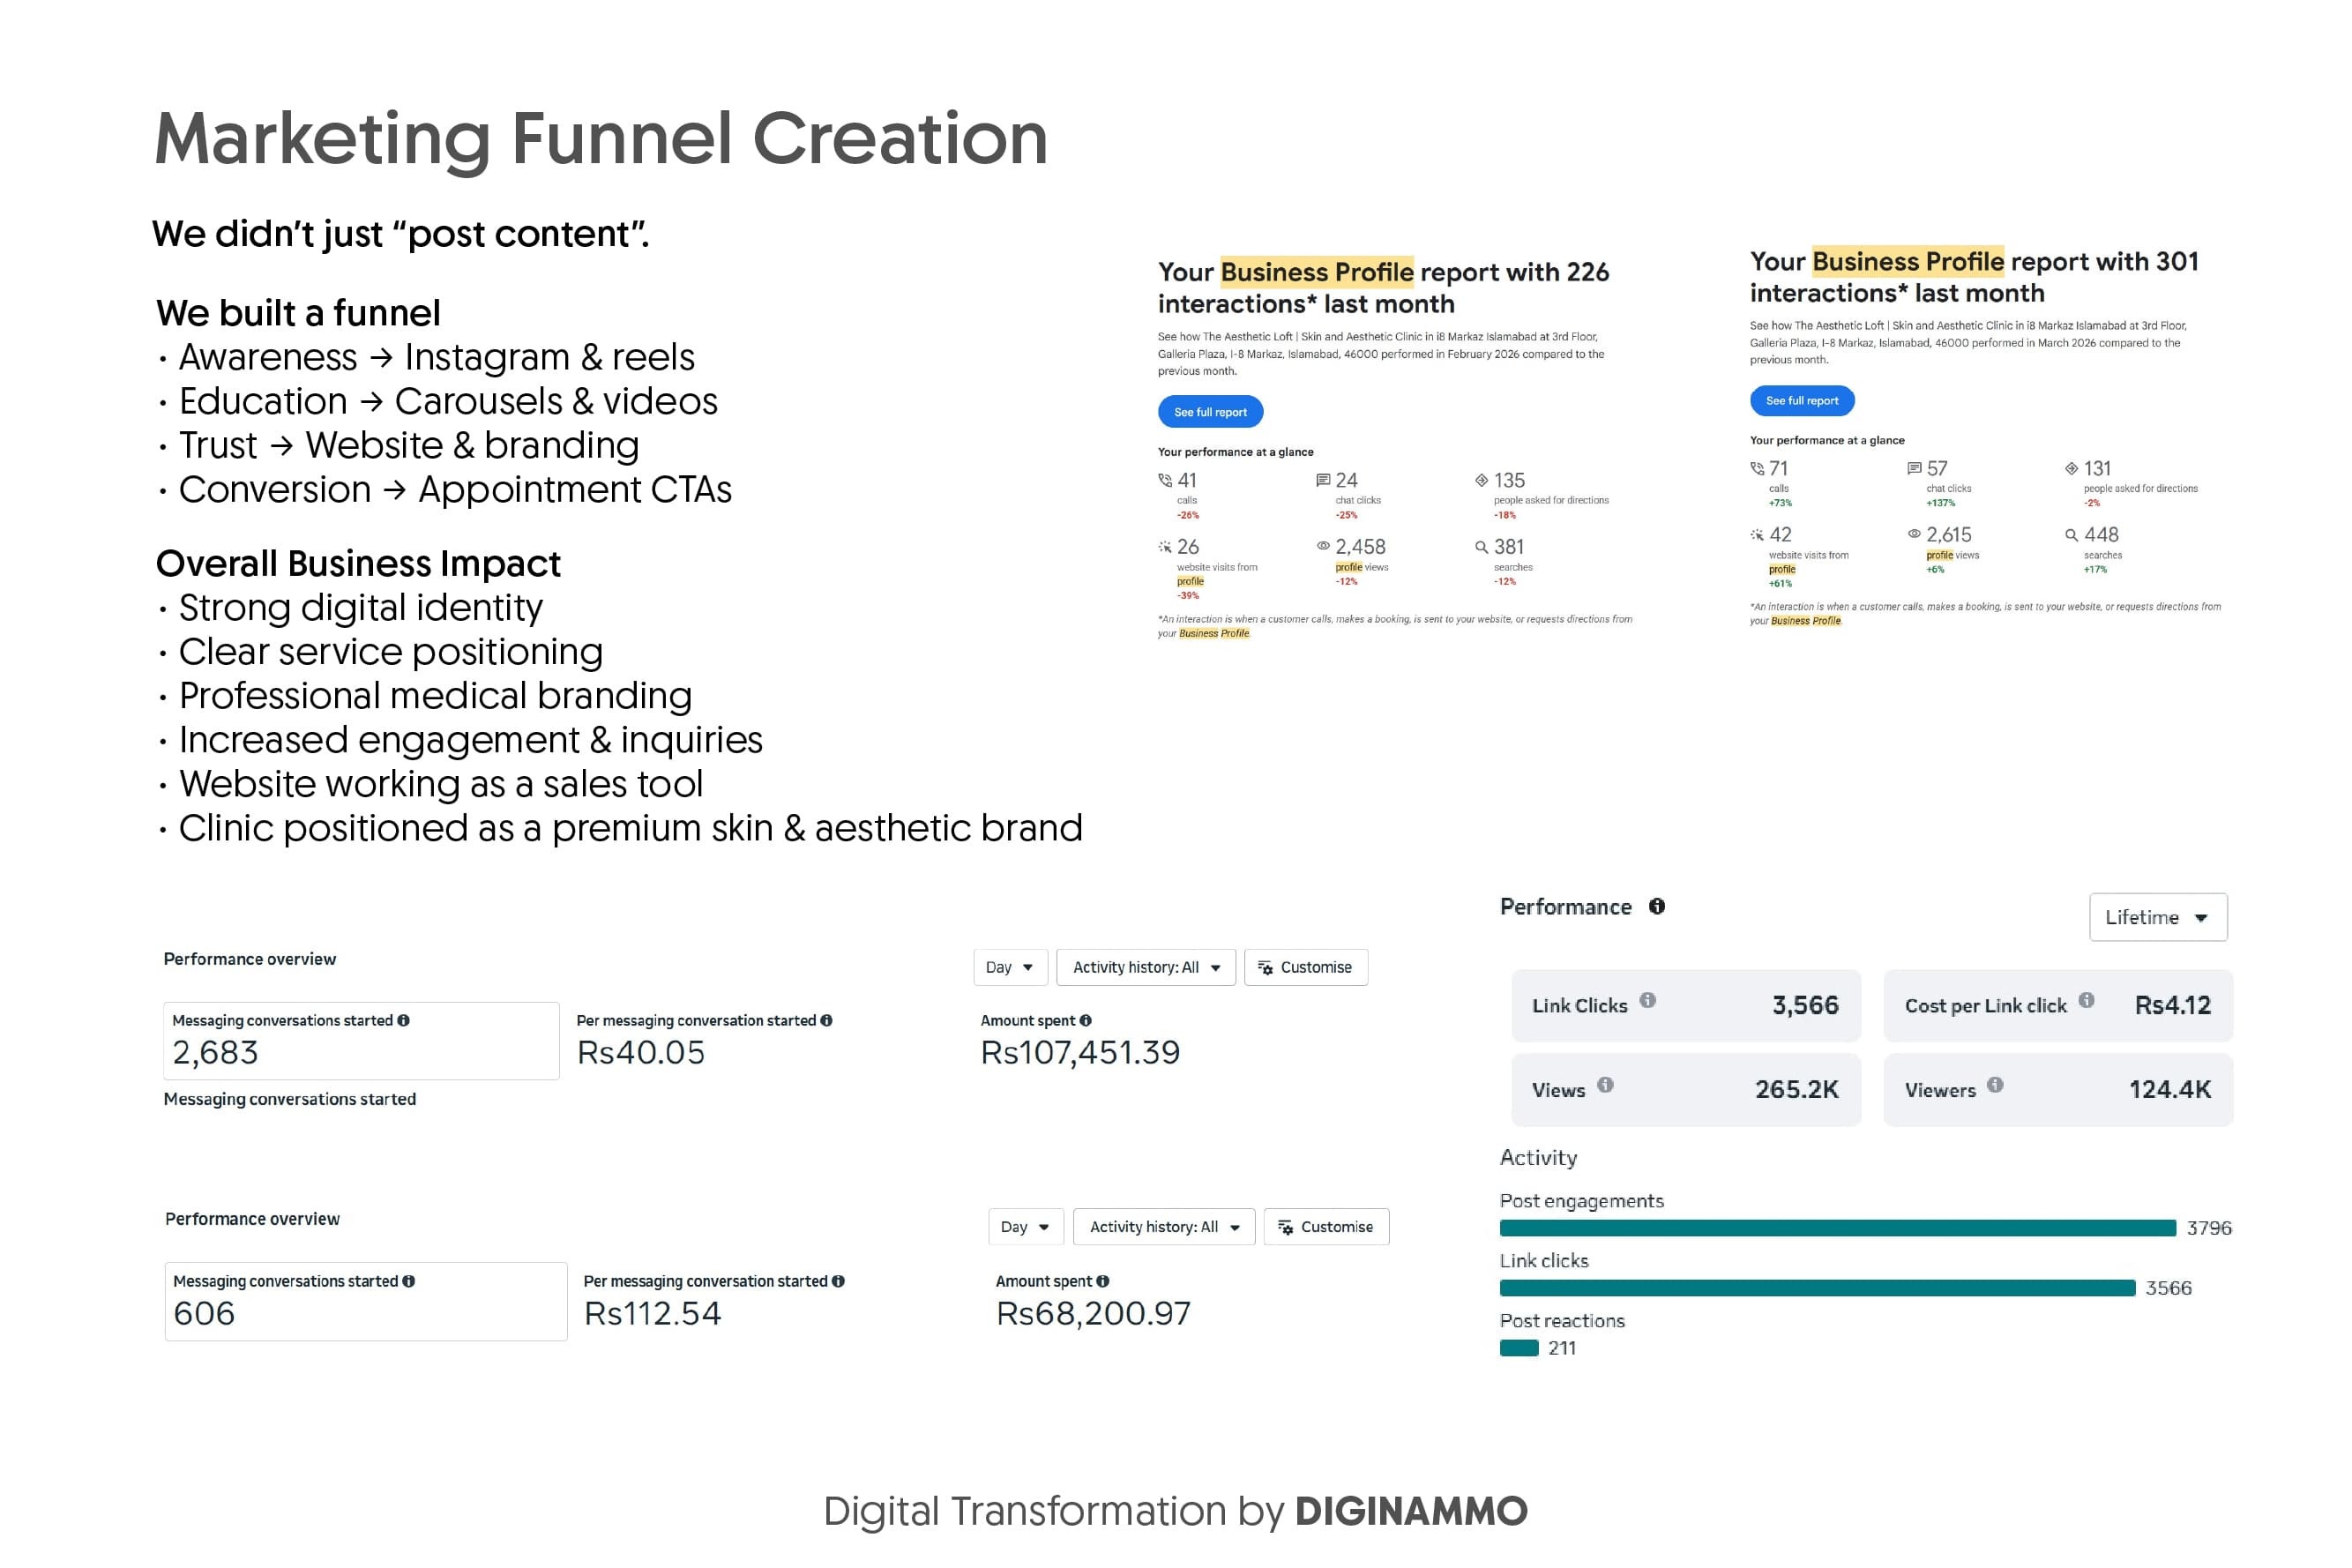Click the info icon next to Performance heading
Image resolution: width=2352 pixels, height=1568 pixels.
pos(1657,906)
